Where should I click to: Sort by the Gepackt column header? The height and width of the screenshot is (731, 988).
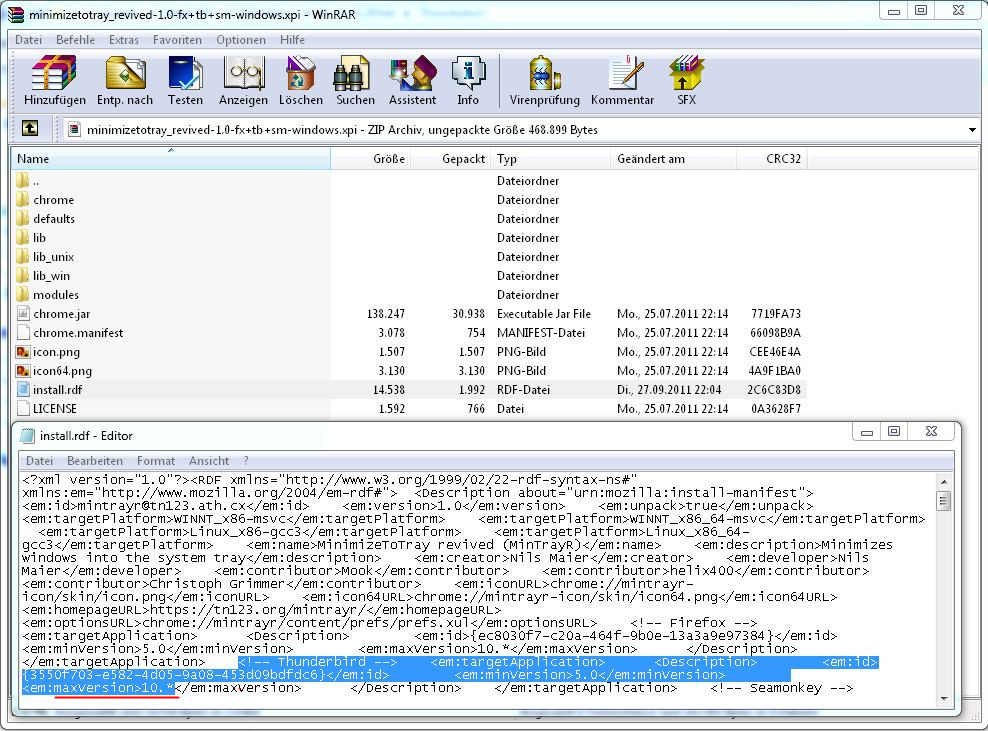pyautogui.click(x=451, y=159)
